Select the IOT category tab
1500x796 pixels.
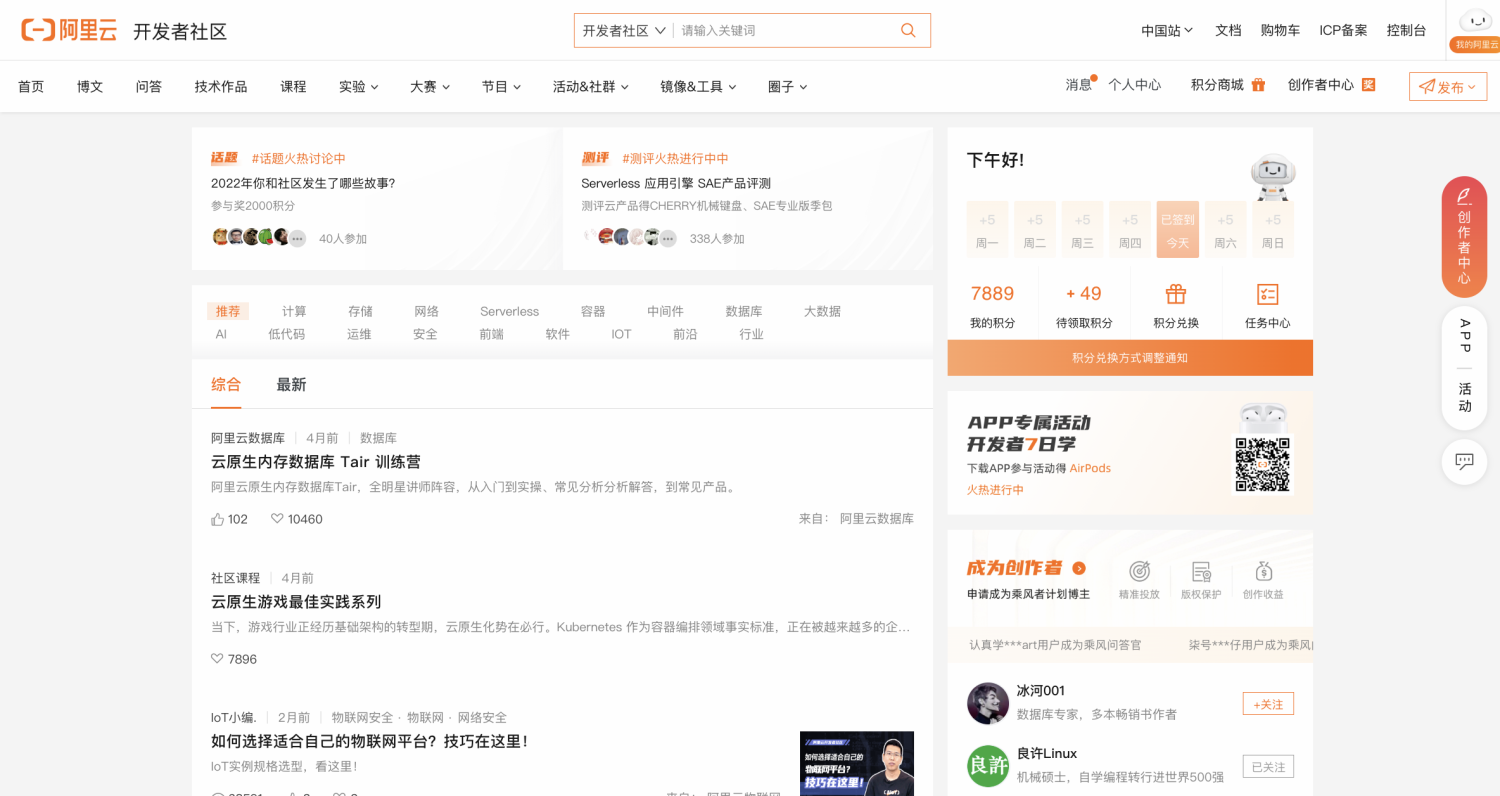click(x=621, y=334)
